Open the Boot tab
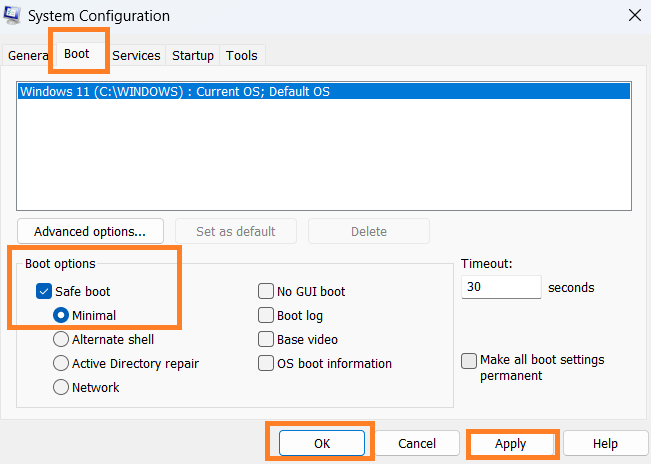Viewport: 651px width, 464px height. (77, 54)
